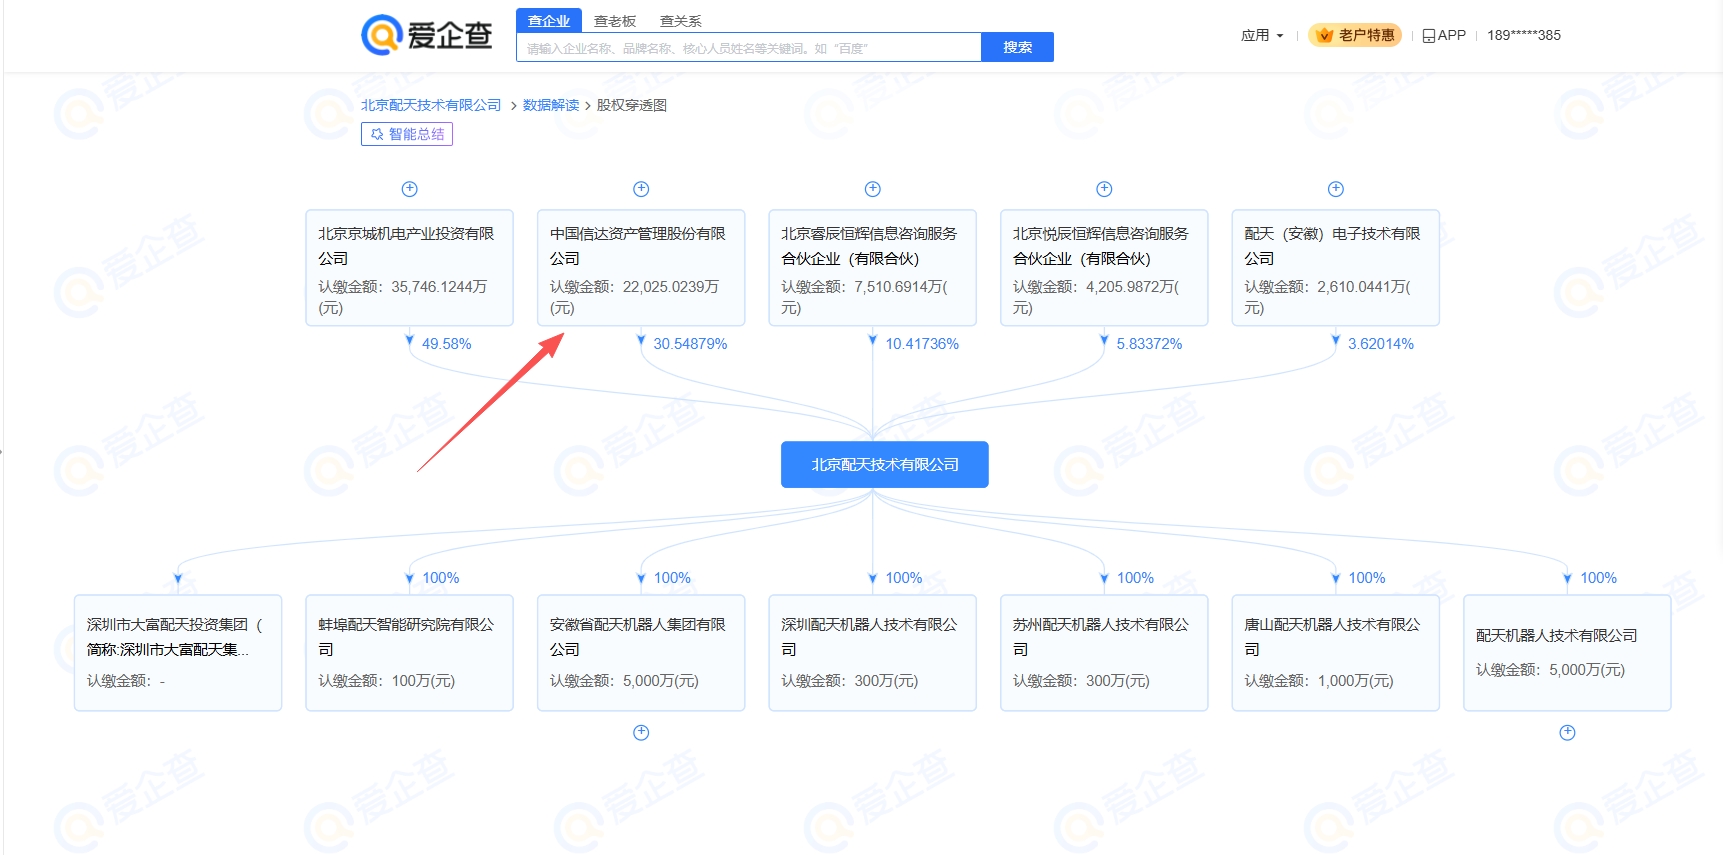Click 100% label above 配天机器人技术有限公司

1598,578
